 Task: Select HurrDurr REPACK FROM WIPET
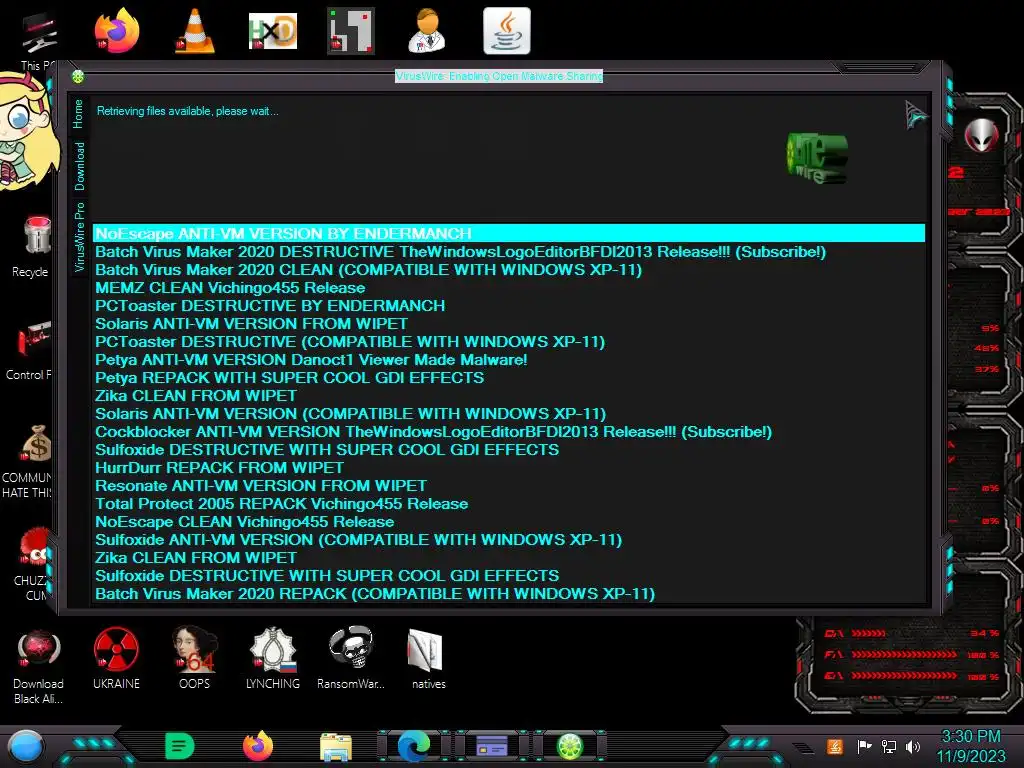509,468
